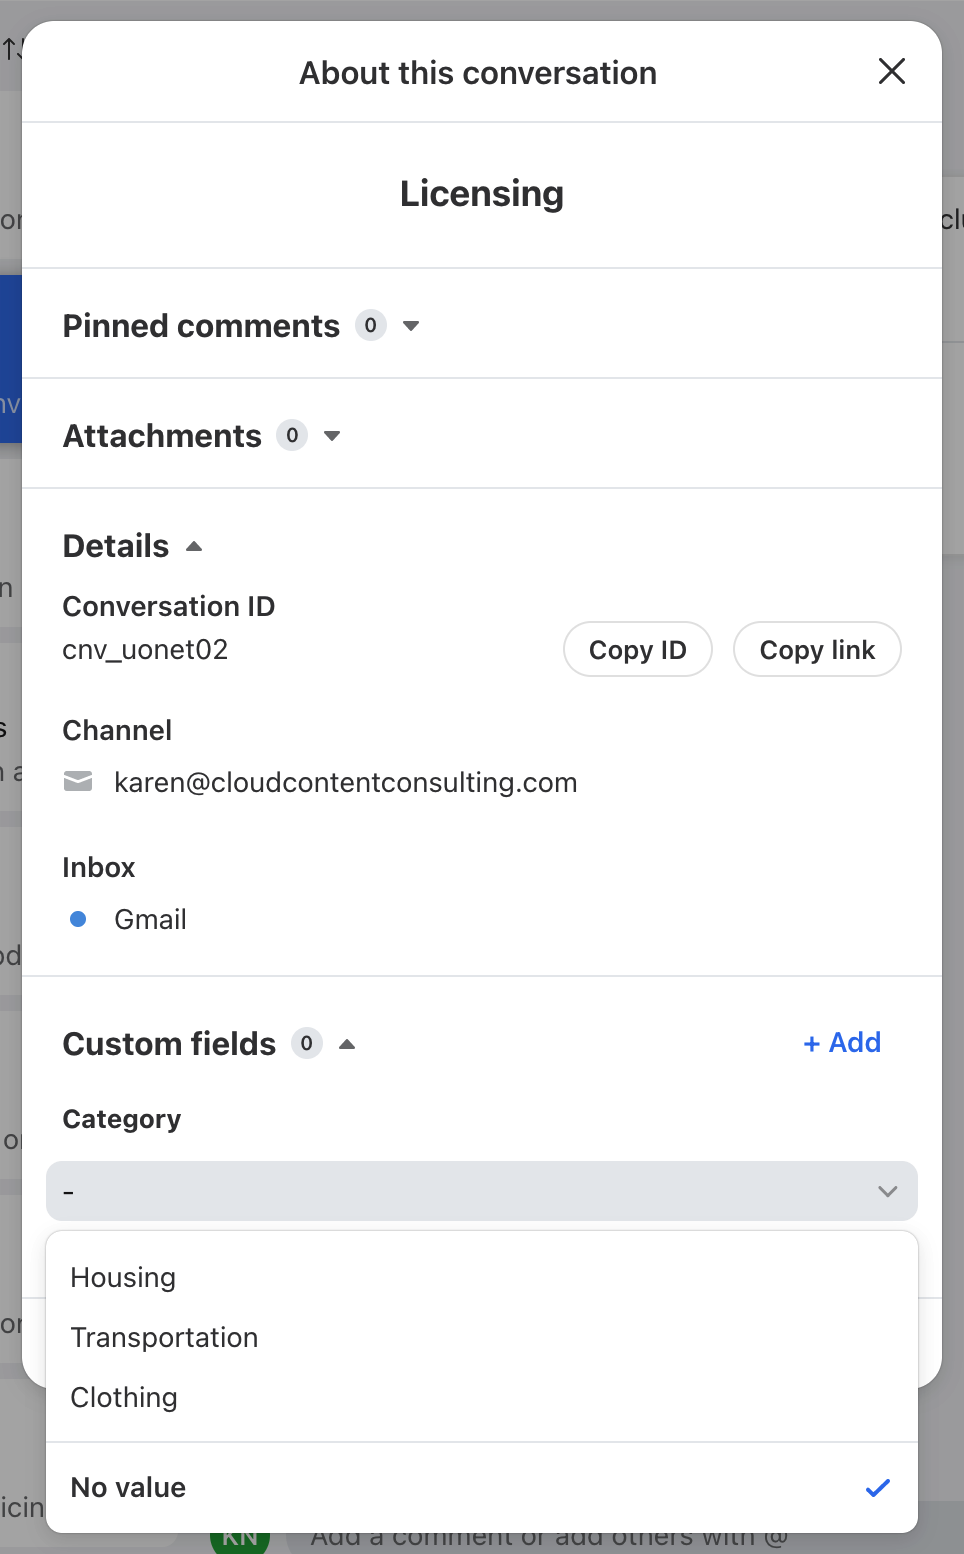Click the Copy ID button

[637, 650]
